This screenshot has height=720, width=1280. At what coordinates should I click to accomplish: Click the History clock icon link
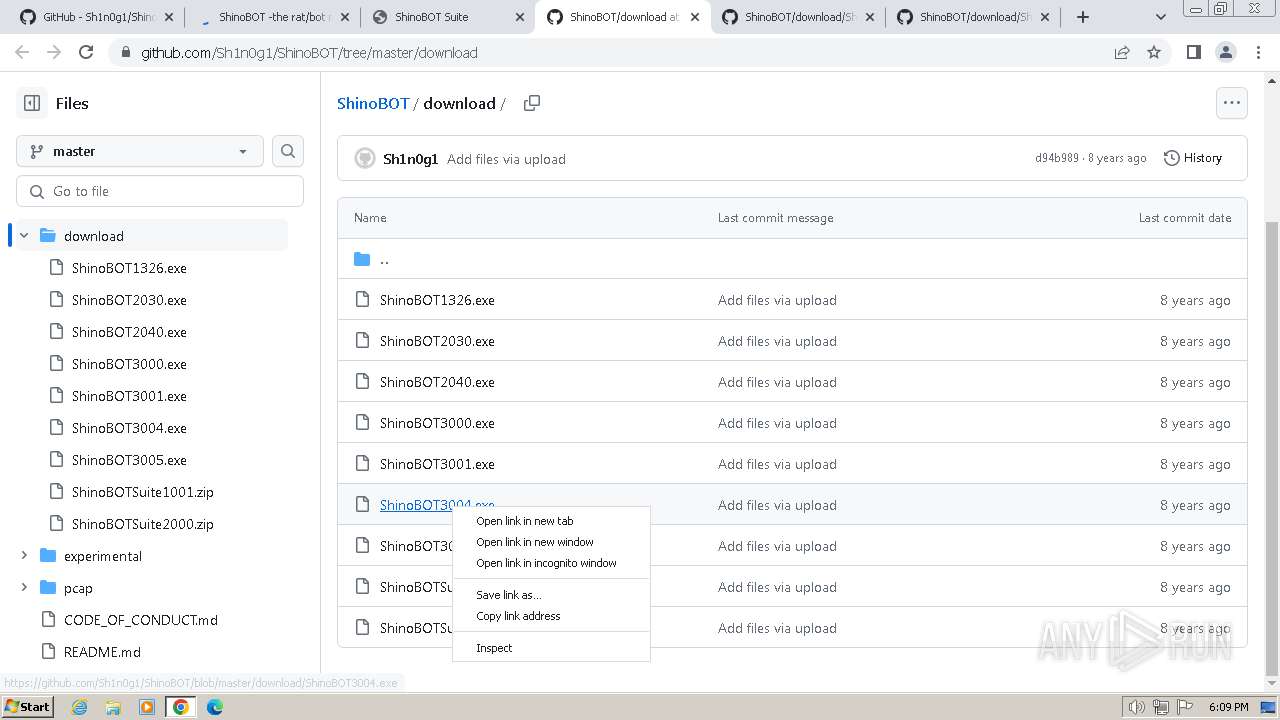tap(1193, 158)
